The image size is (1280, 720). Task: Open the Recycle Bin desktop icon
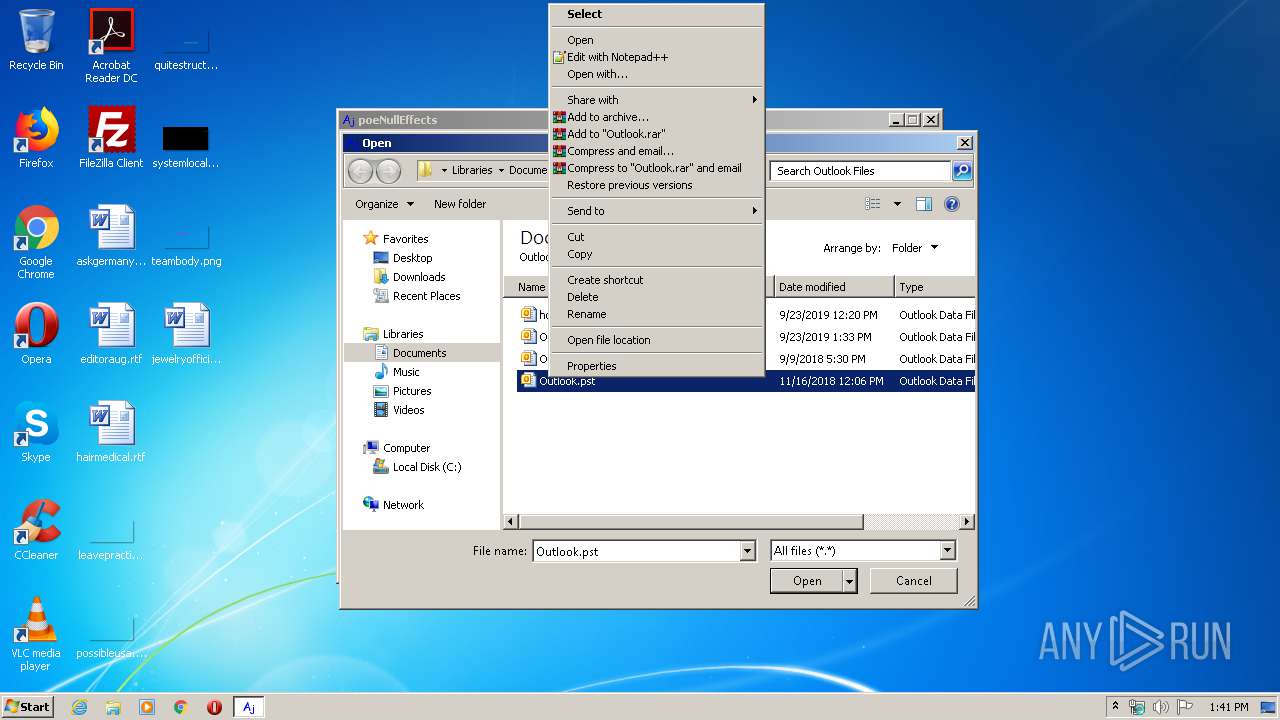pyautogui.click(x=36, y=40)
